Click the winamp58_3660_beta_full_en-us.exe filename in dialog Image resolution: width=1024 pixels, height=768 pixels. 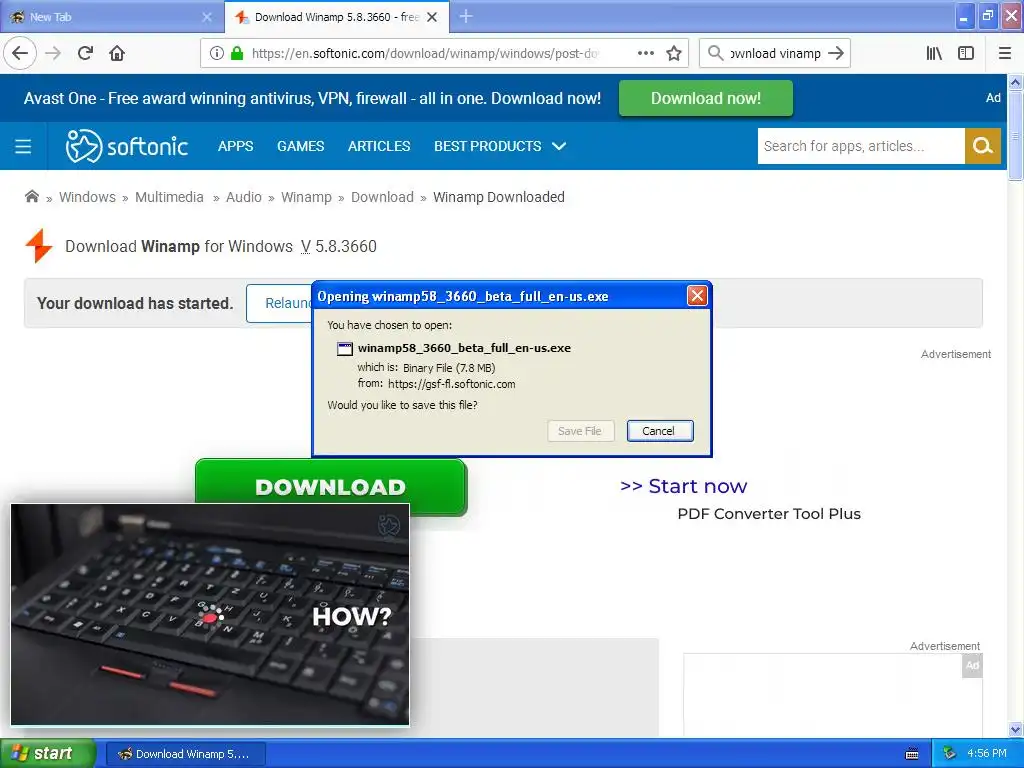[464, 348]
